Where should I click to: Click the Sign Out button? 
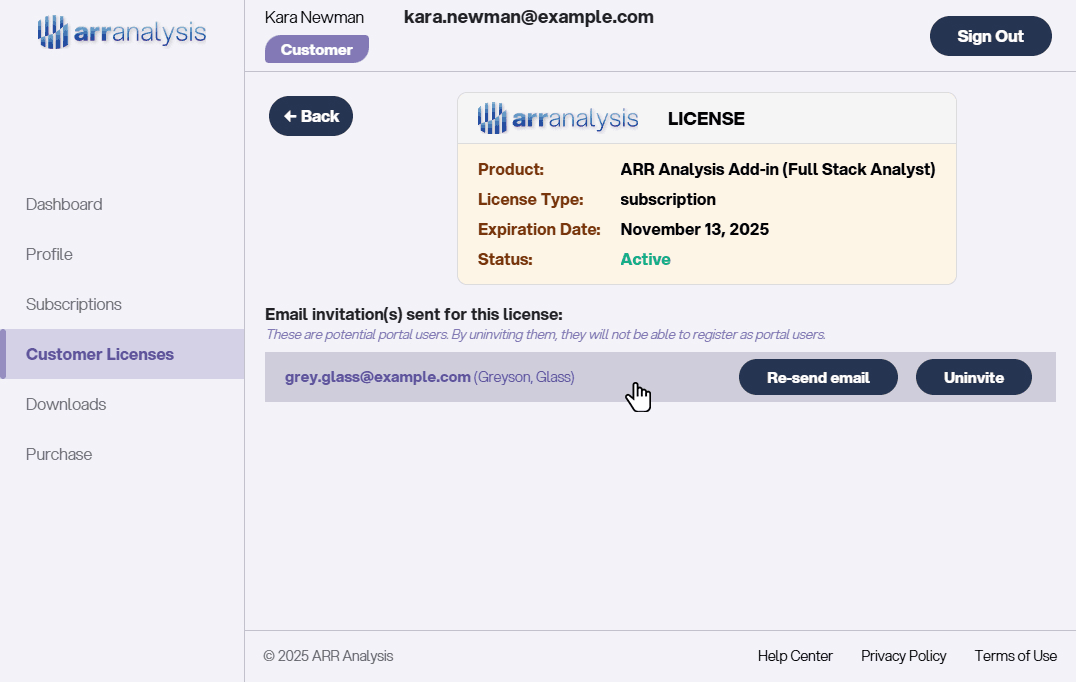tap(990, 36)
